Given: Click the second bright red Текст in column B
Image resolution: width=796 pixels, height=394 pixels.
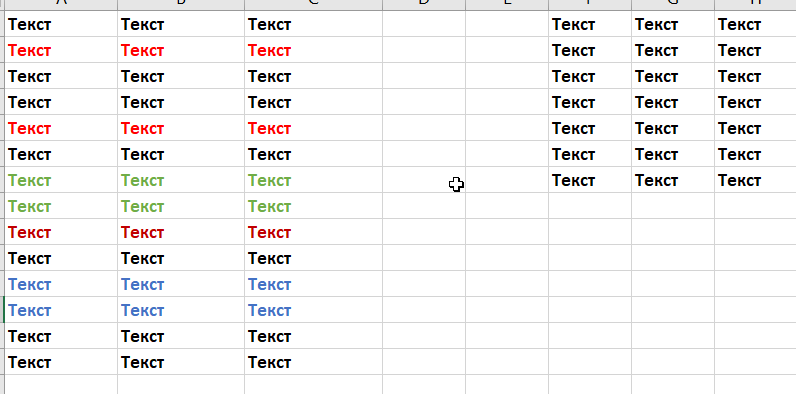Looking at the screenshot, I should click(x=181, y=128).
